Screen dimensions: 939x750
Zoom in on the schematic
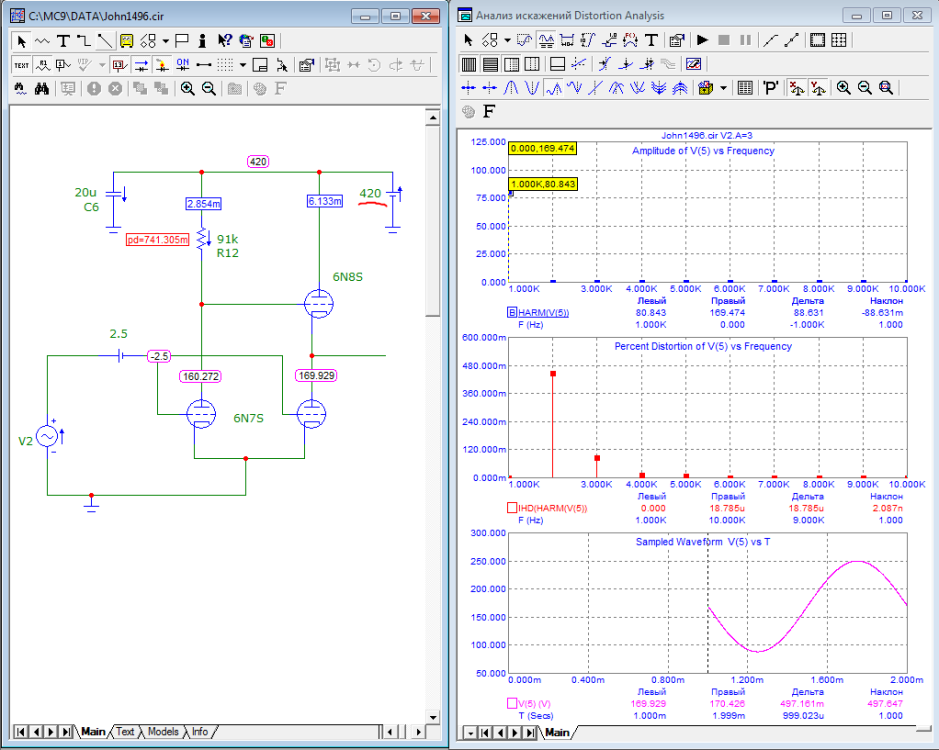coord(187,89)
